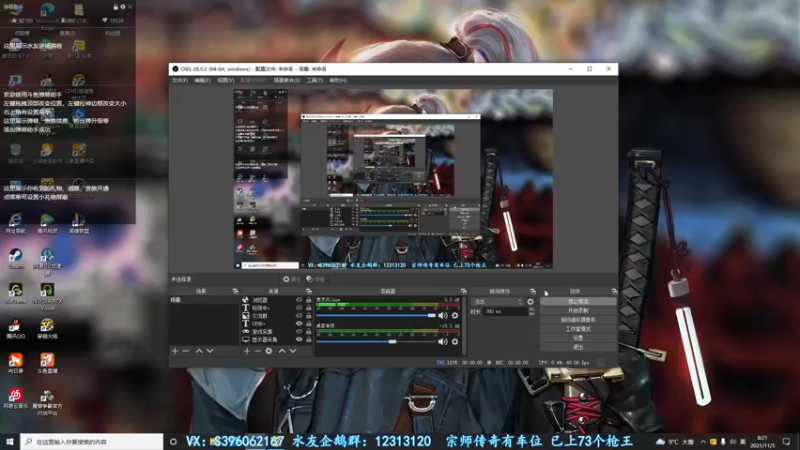Open the 工具(T) menu in OBS
The height and width of the screenshot is (450, 800).
coord(314,81)
